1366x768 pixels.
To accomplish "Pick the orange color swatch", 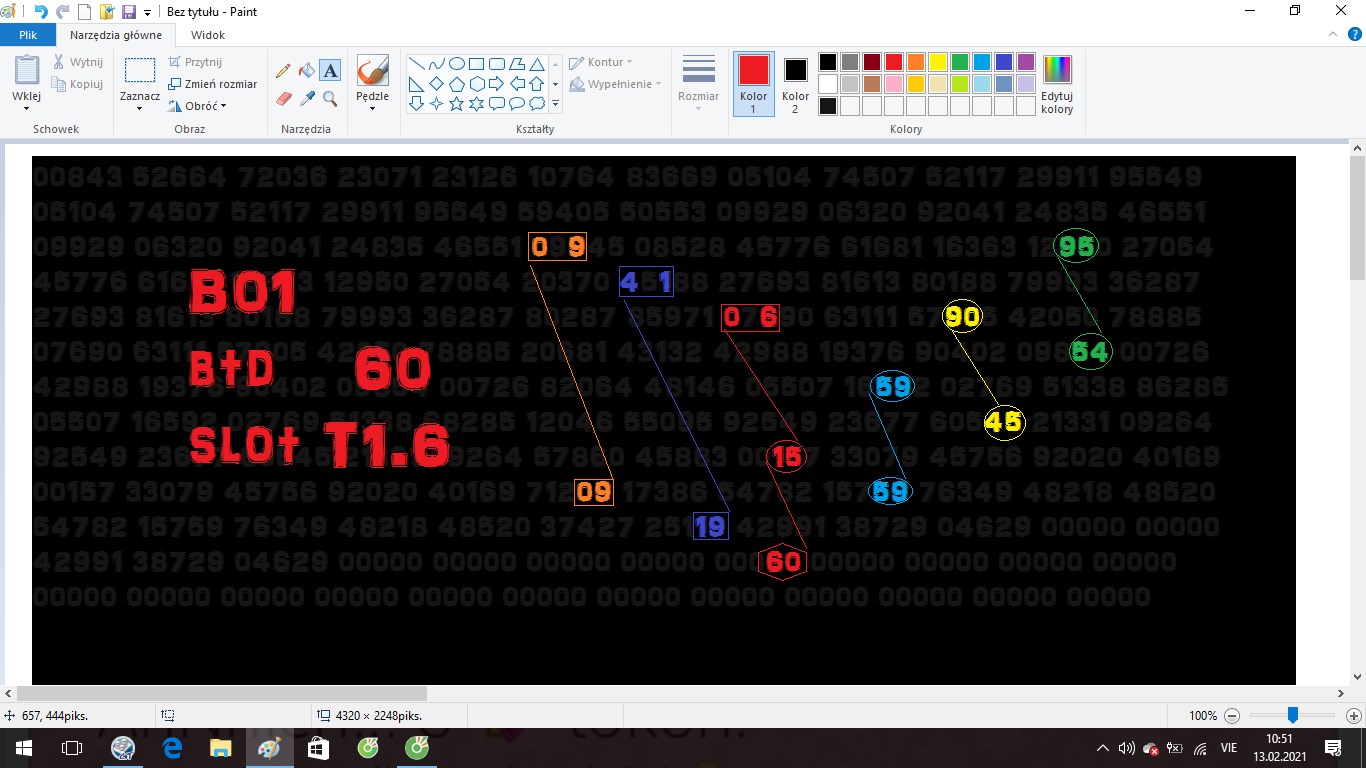I will 916,62.
